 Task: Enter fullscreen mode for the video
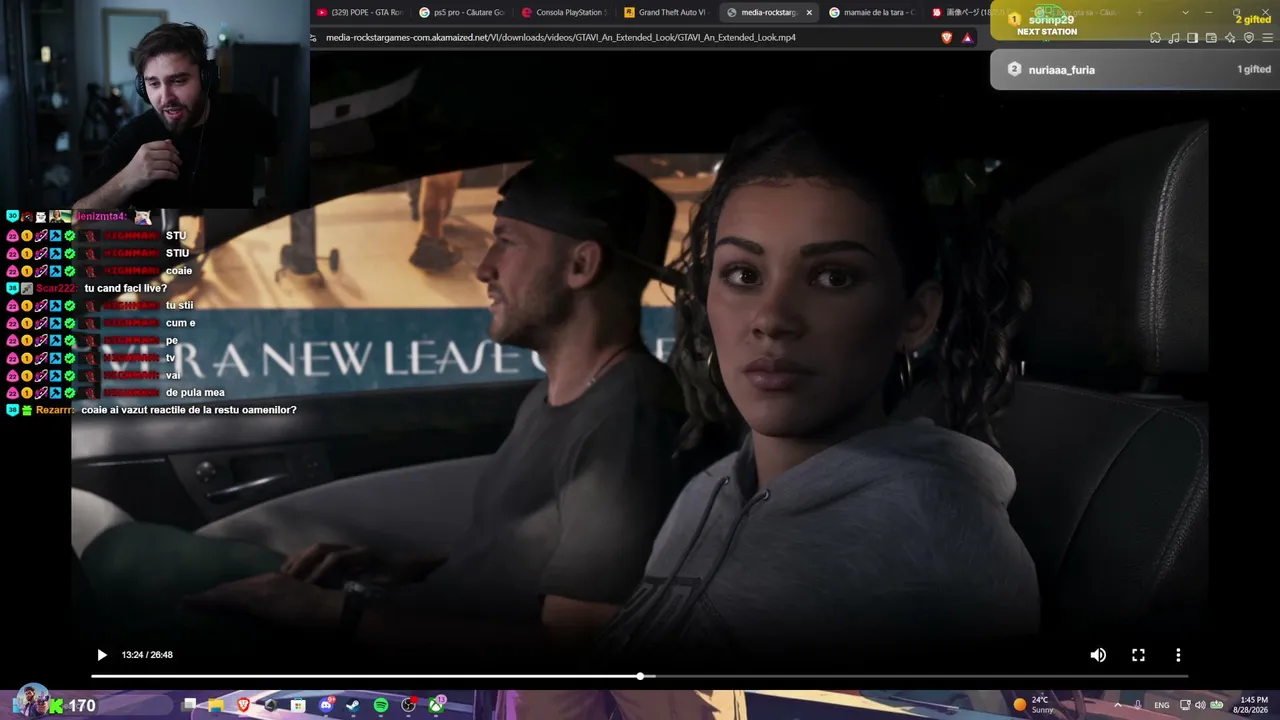point(1138,655)
